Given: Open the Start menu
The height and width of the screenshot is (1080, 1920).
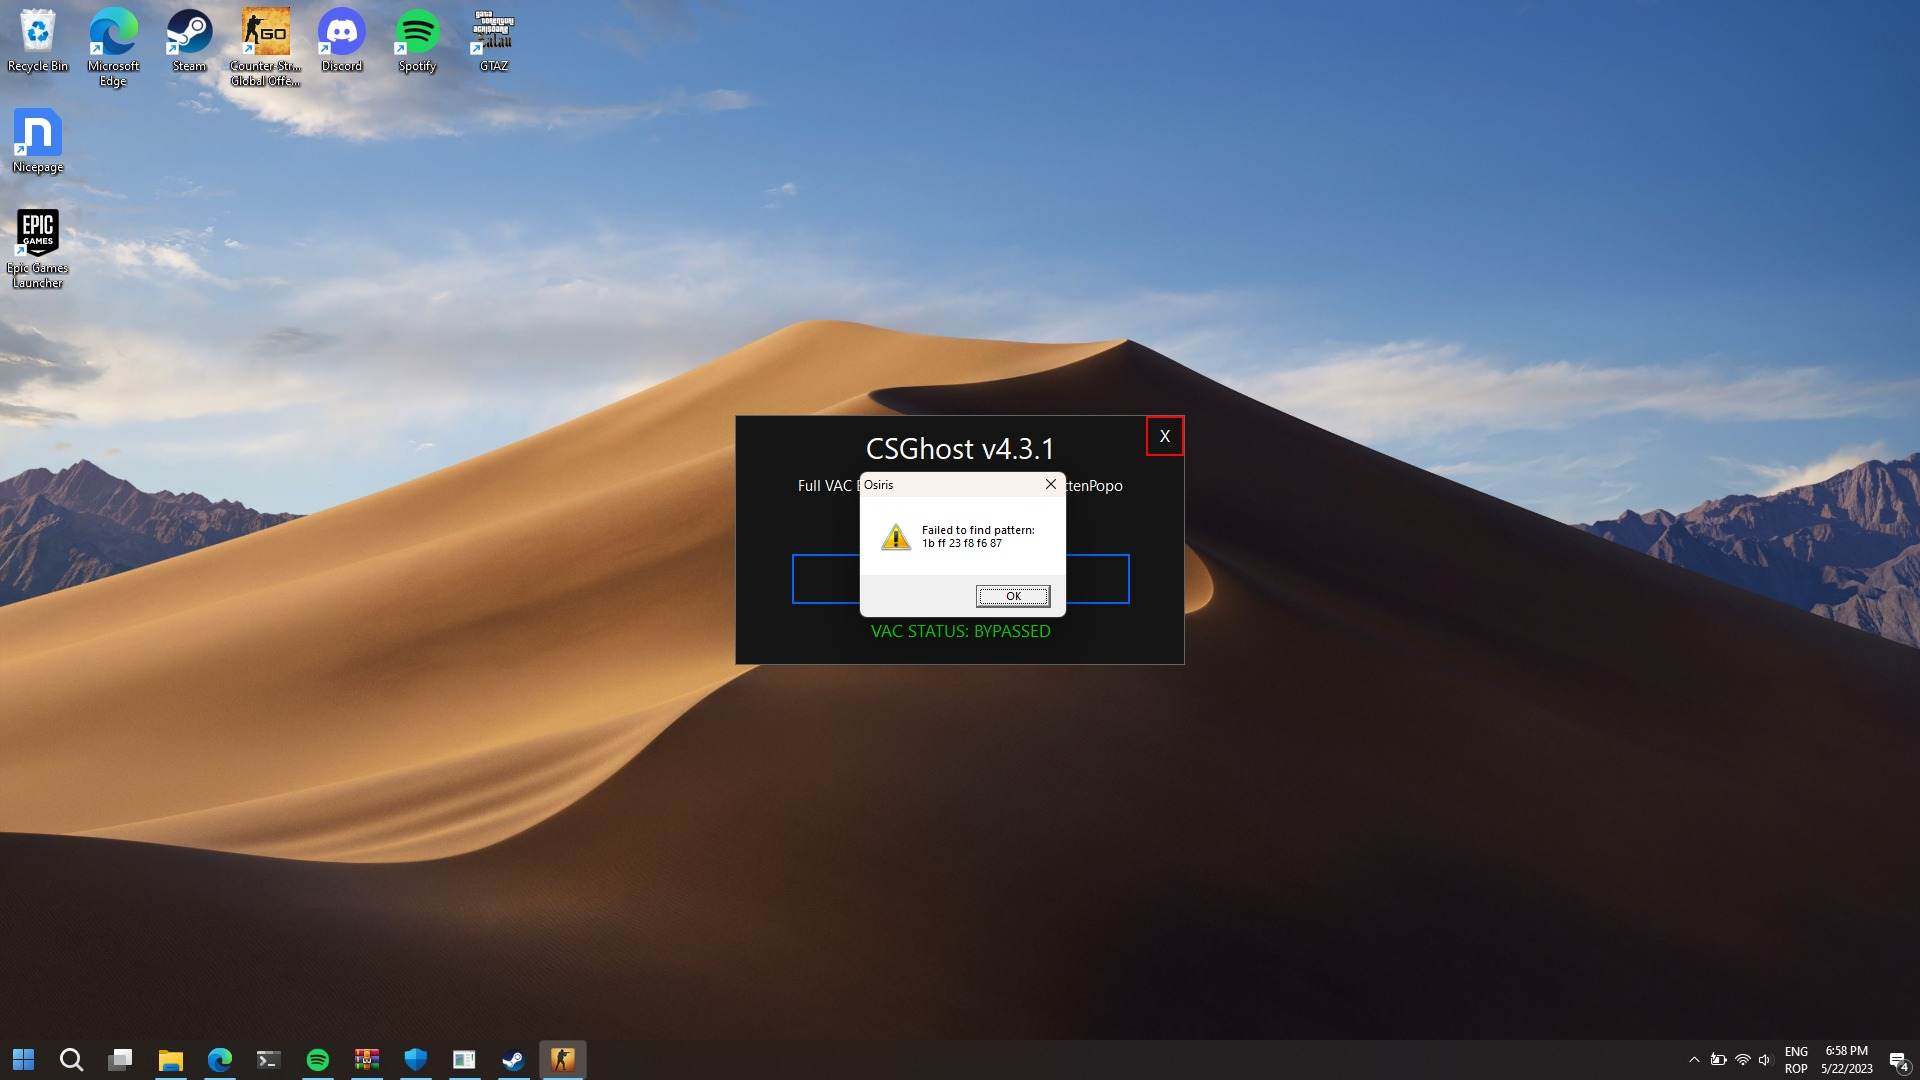Looking at the screenshot, I should (x=22, y=1059).
